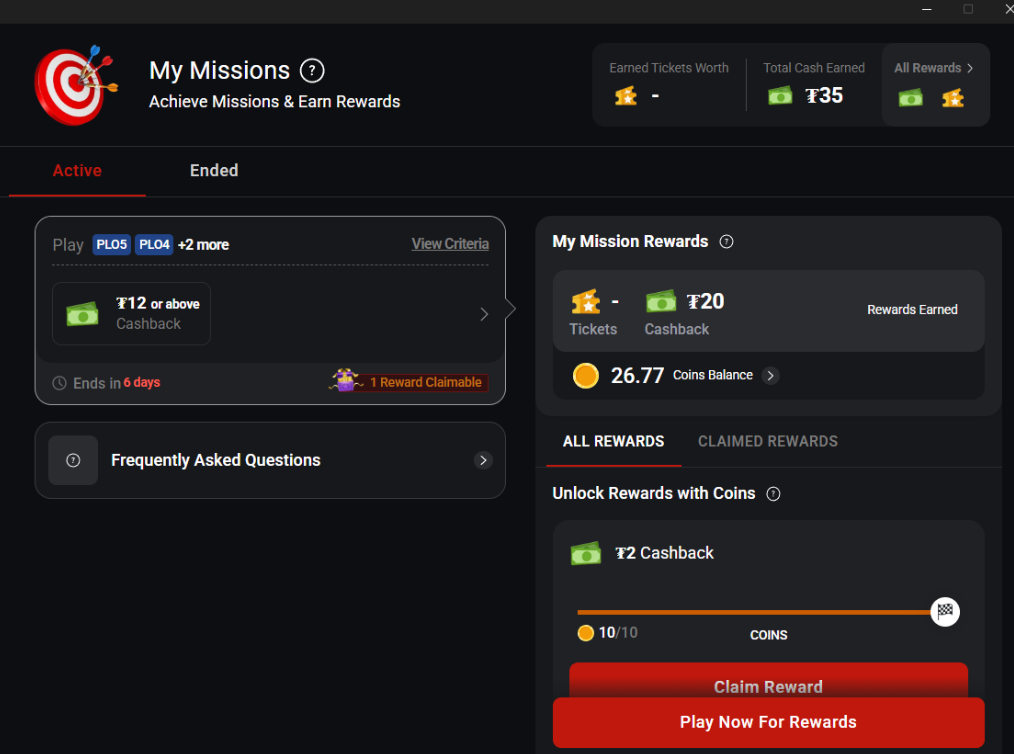Open the View Criteria link
This screenshot has width=1014, height=754.
[450, 244]
